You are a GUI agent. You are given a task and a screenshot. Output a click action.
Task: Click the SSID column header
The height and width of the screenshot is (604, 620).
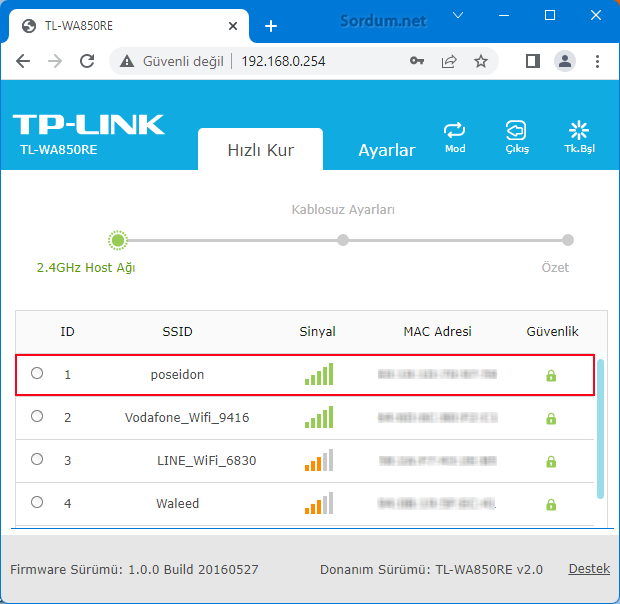[x=177, y=331]
